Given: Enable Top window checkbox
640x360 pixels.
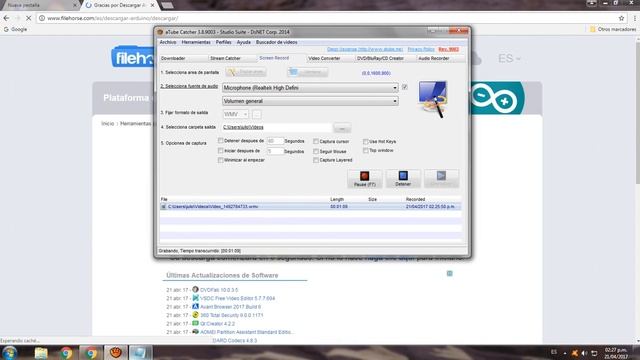Looking at the screenshot, I should [x=366, y=151].
